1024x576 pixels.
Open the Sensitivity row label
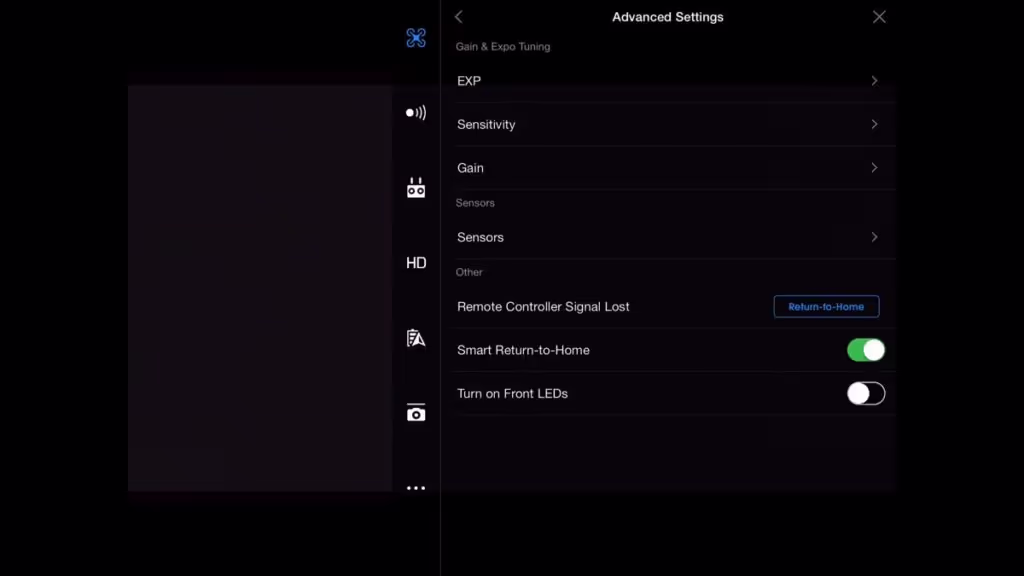click(x=486, y=124)
